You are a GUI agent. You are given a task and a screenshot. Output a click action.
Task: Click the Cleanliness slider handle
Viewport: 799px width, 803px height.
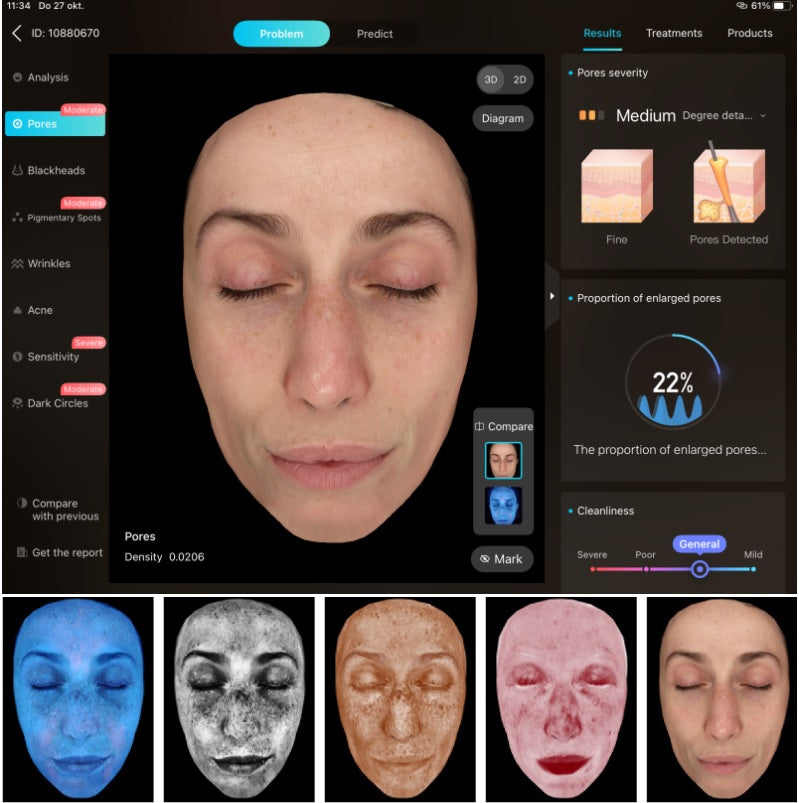[700, 569]
